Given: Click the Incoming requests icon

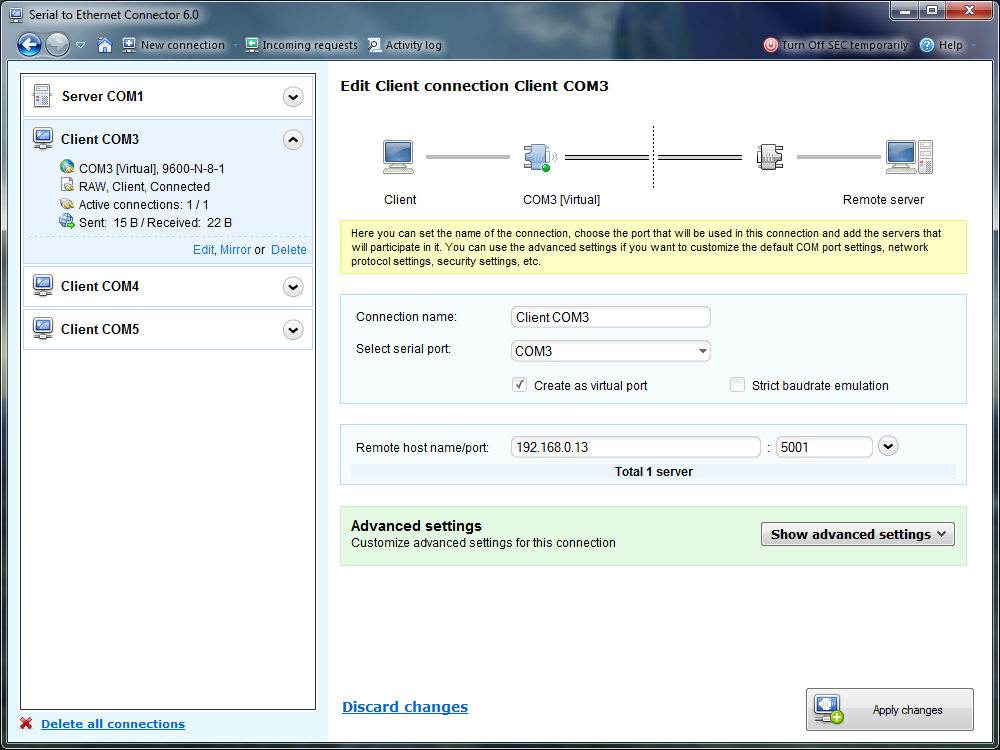Looking at the screenshot, I should pyautogui.click(x=252, y=45).
